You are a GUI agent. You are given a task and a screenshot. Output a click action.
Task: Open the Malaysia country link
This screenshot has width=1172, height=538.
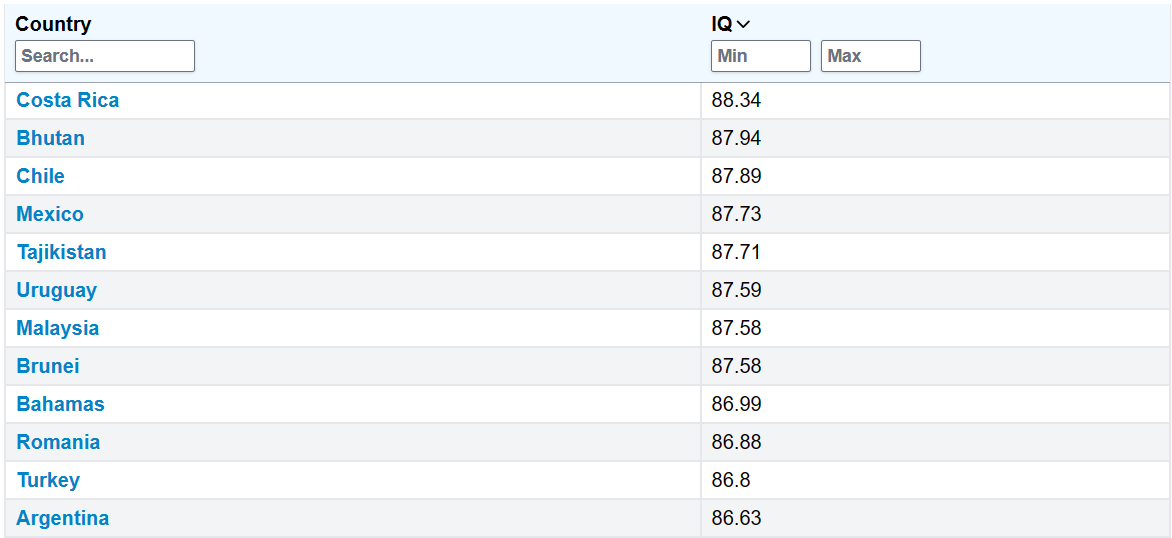click(58, 328)
